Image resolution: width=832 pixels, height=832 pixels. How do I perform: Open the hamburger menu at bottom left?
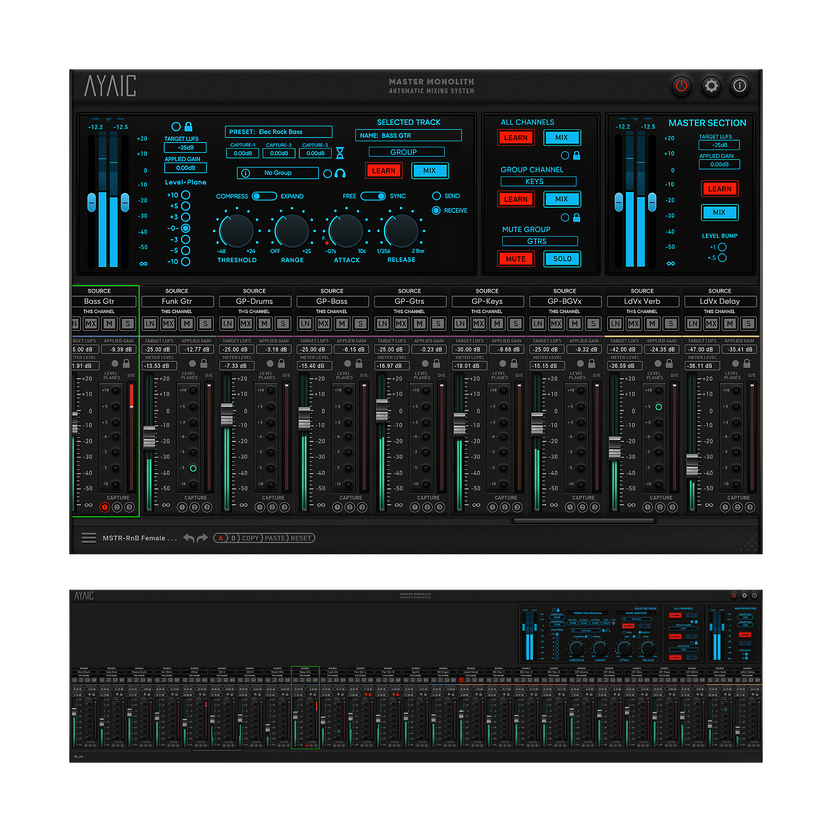click(x=89, y=538)
